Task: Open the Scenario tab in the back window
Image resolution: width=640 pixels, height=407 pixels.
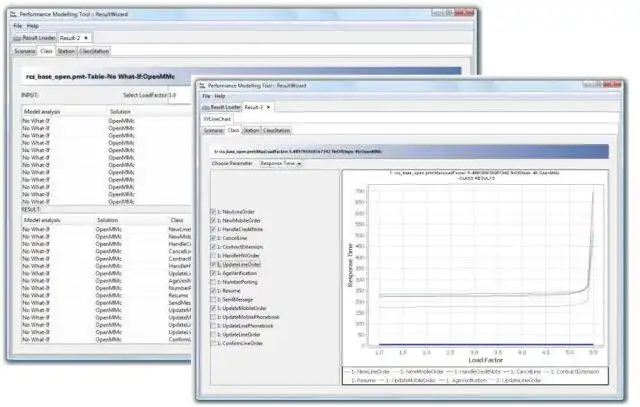Action: point(25,51)
